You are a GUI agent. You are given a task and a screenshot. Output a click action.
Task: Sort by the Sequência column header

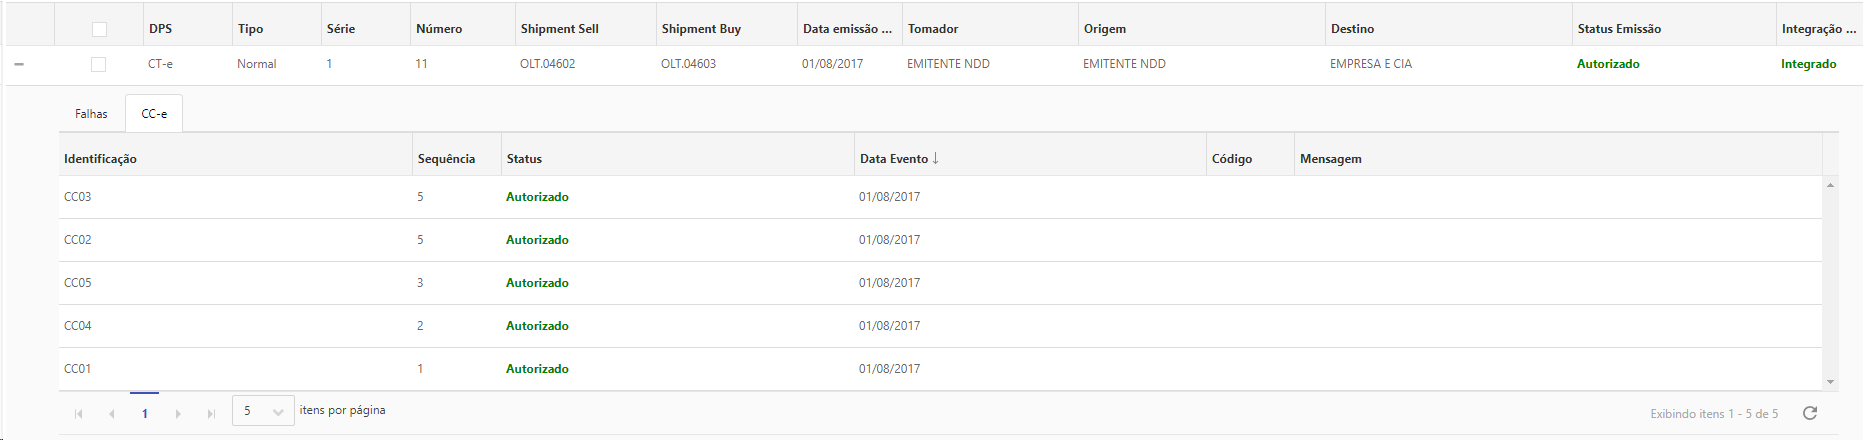coord(446,159)
